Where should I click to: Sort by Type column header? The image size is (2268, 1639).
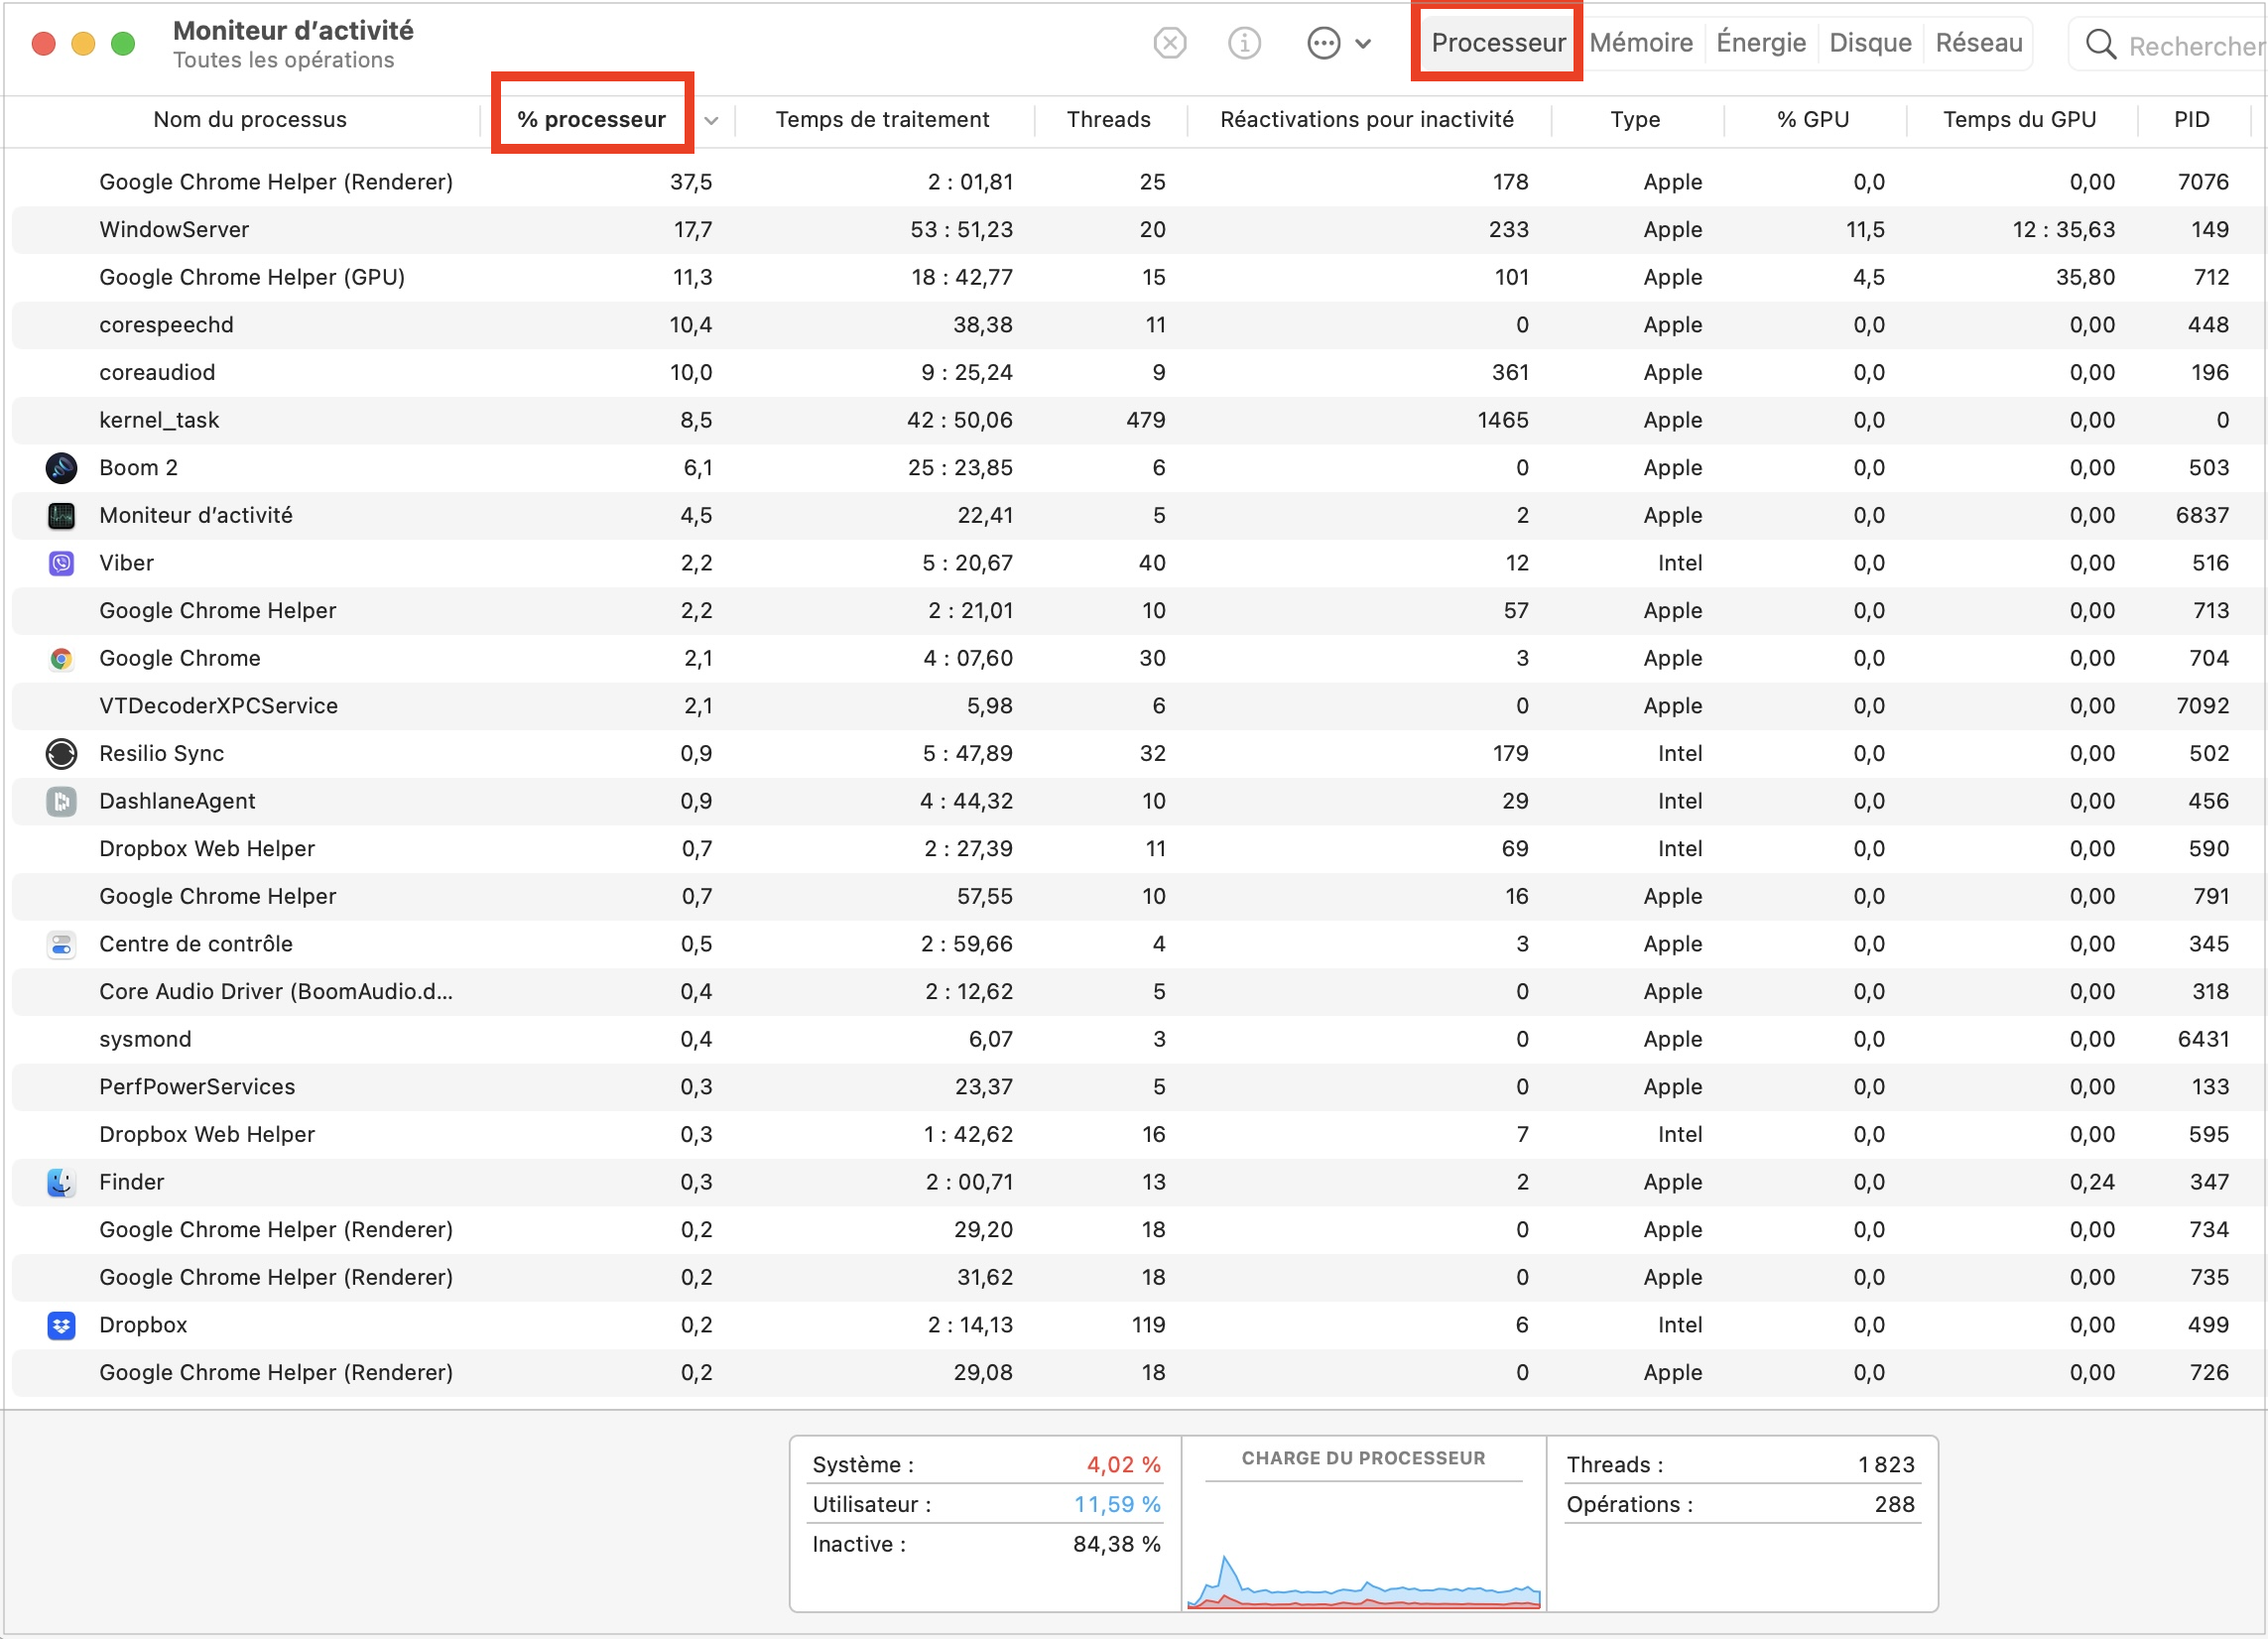(x=1635, y=120)
